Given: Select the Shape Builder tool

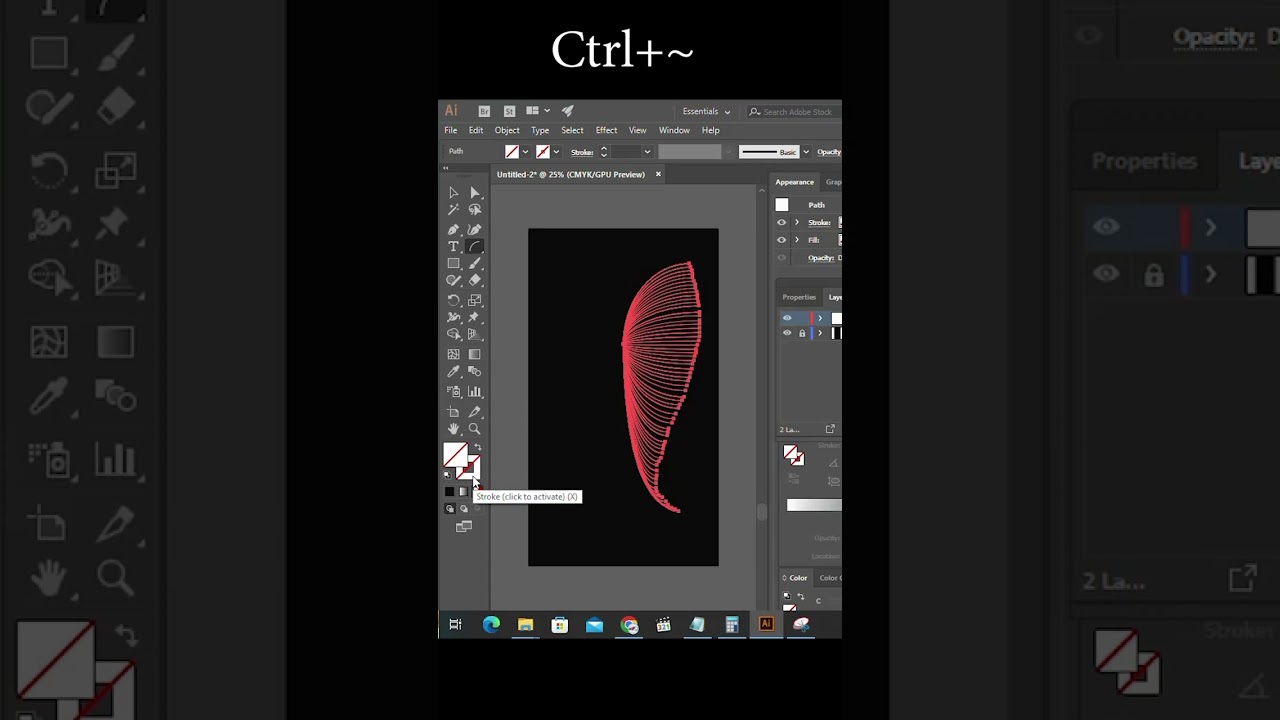Looking at the screenshot, I should tap(453, 334).
